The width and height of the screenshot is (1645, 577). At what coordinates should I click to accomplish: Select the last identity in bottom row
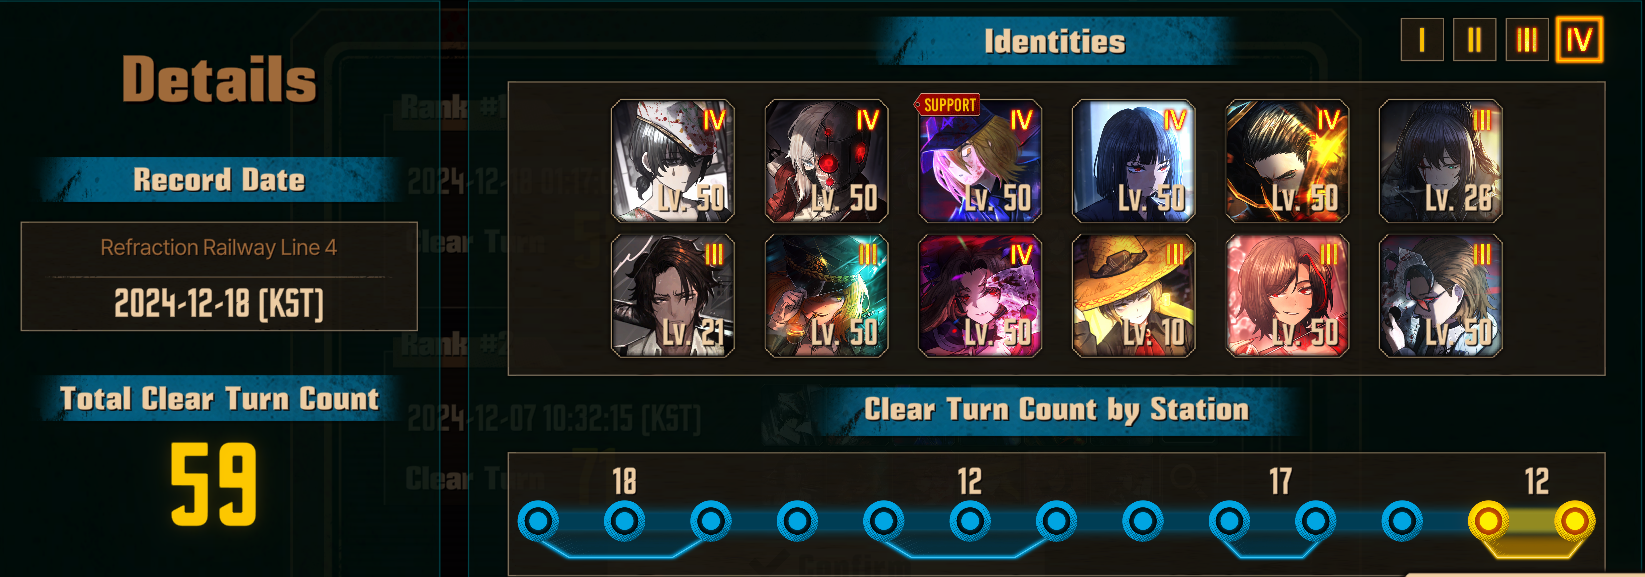1441,296
